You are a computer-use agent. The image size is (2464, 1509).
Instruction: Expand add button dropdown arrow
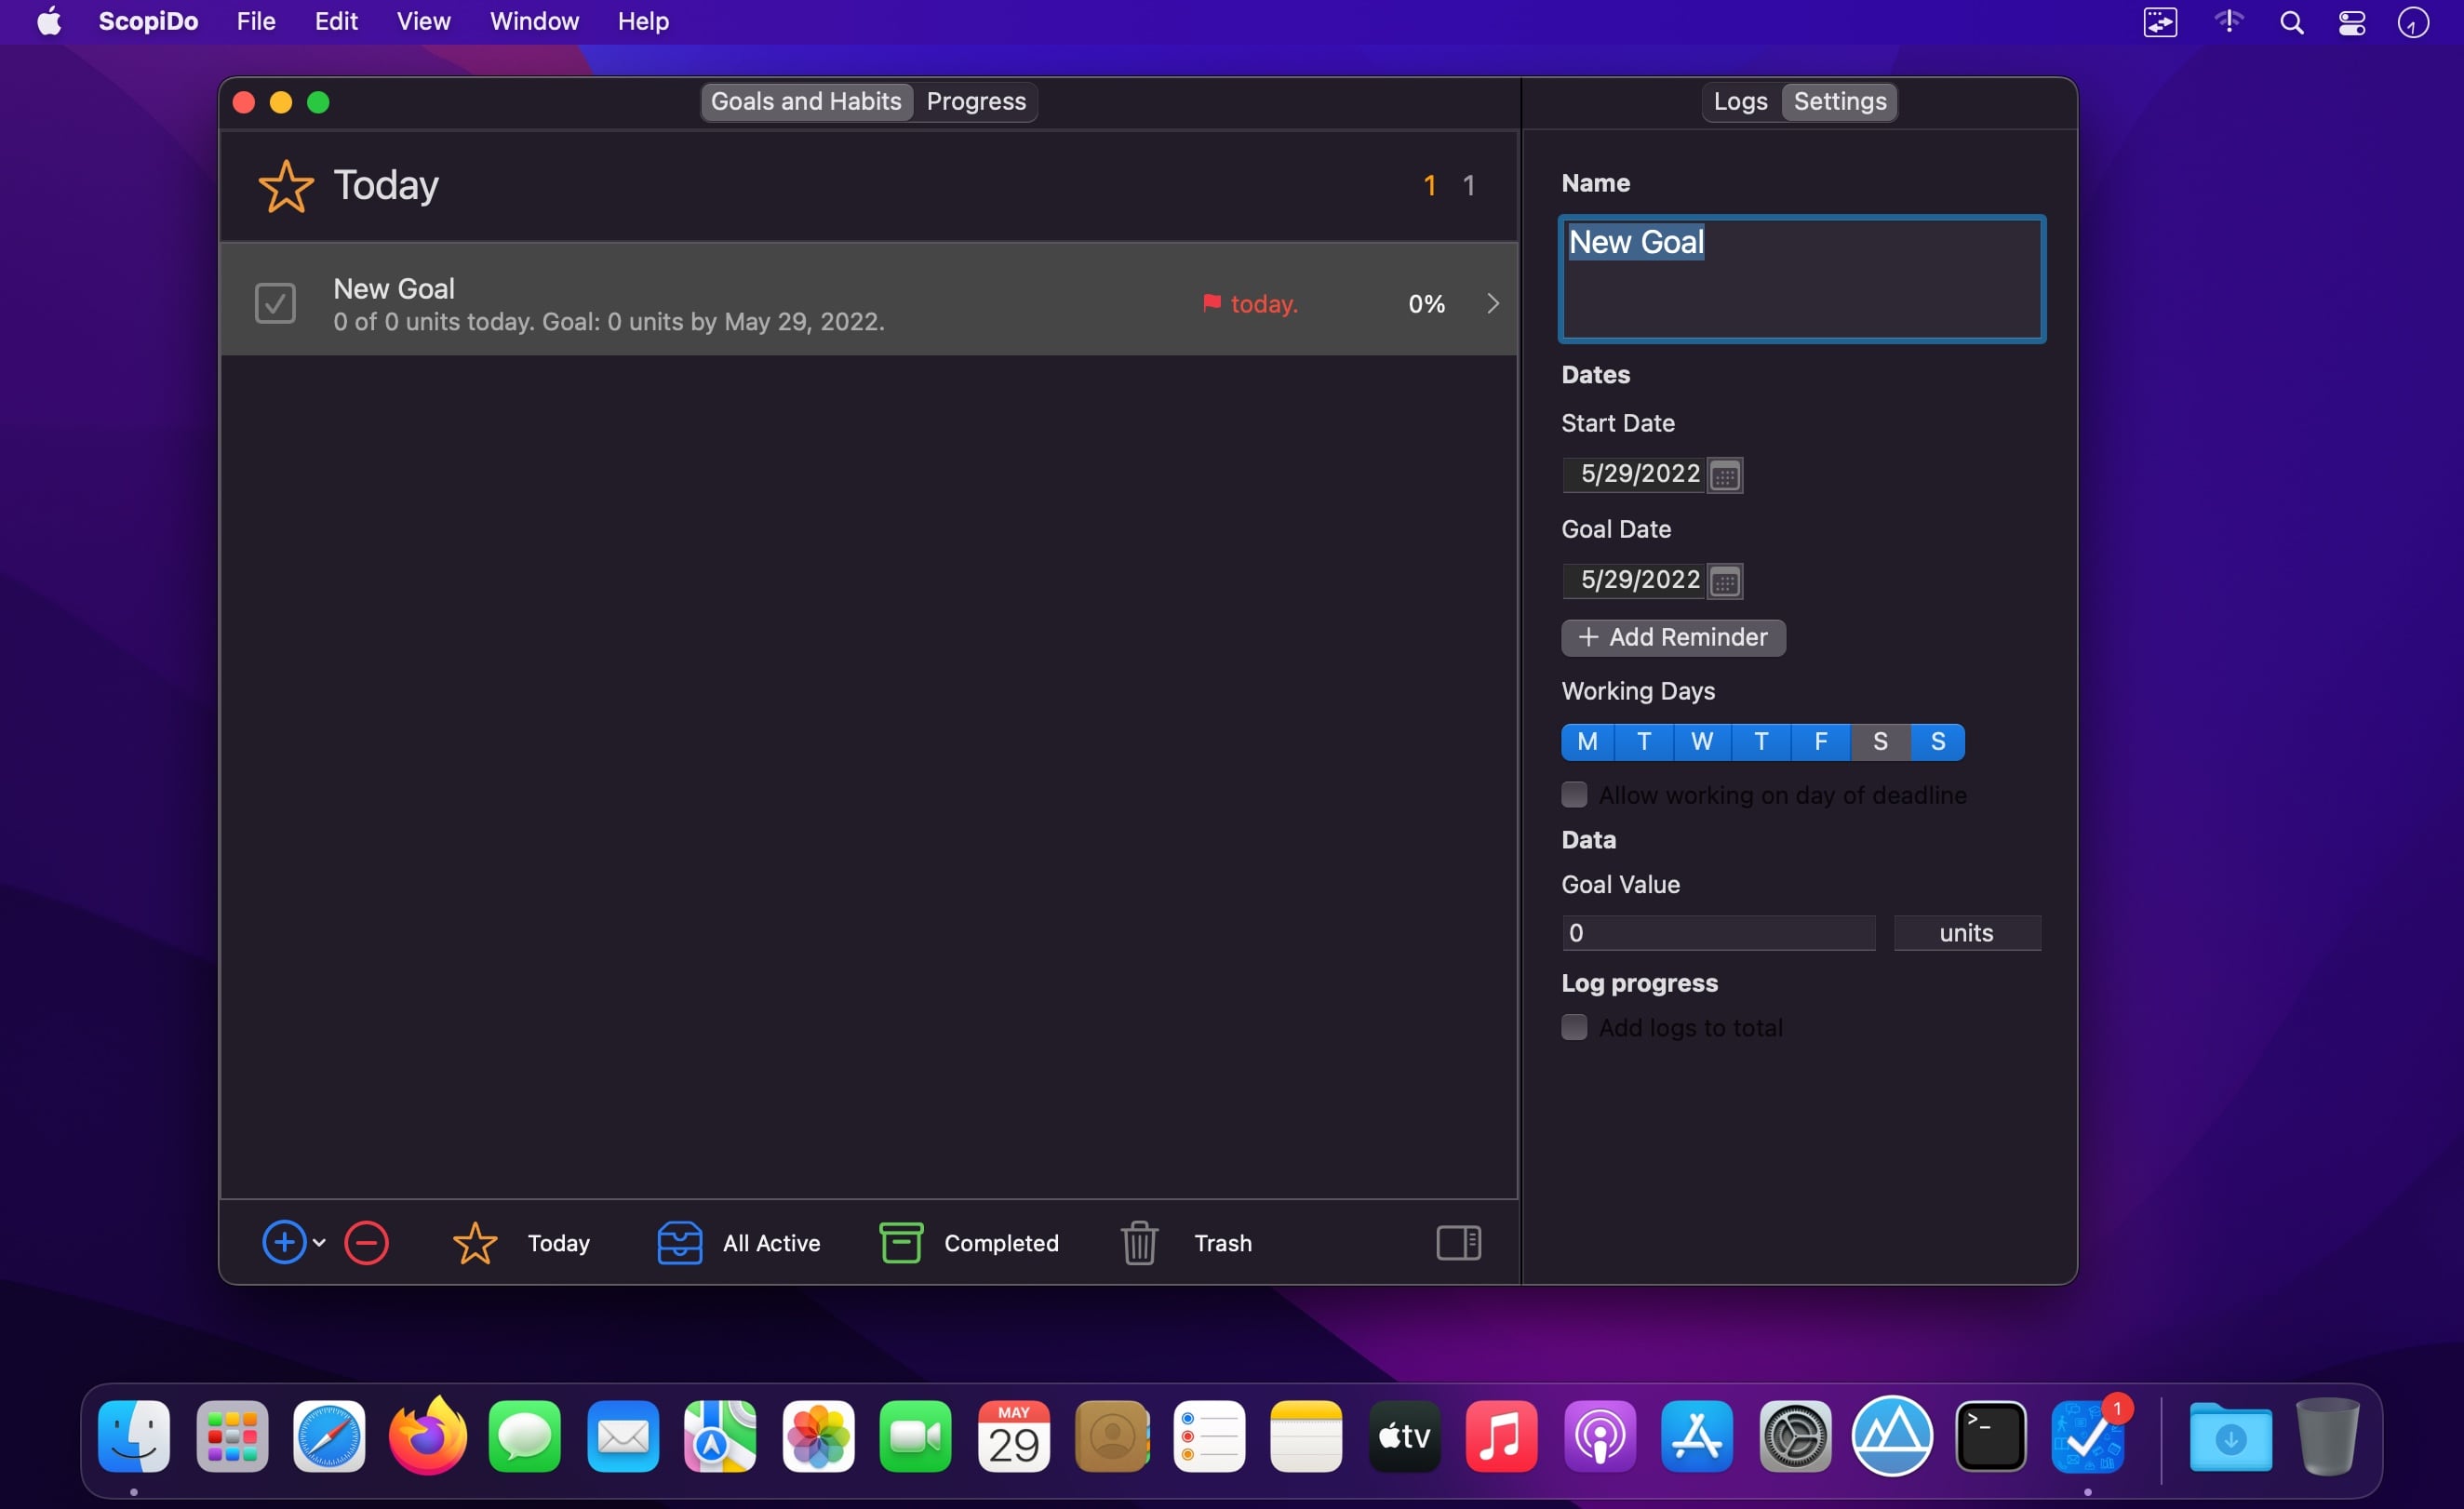[x=319, y=1242]
